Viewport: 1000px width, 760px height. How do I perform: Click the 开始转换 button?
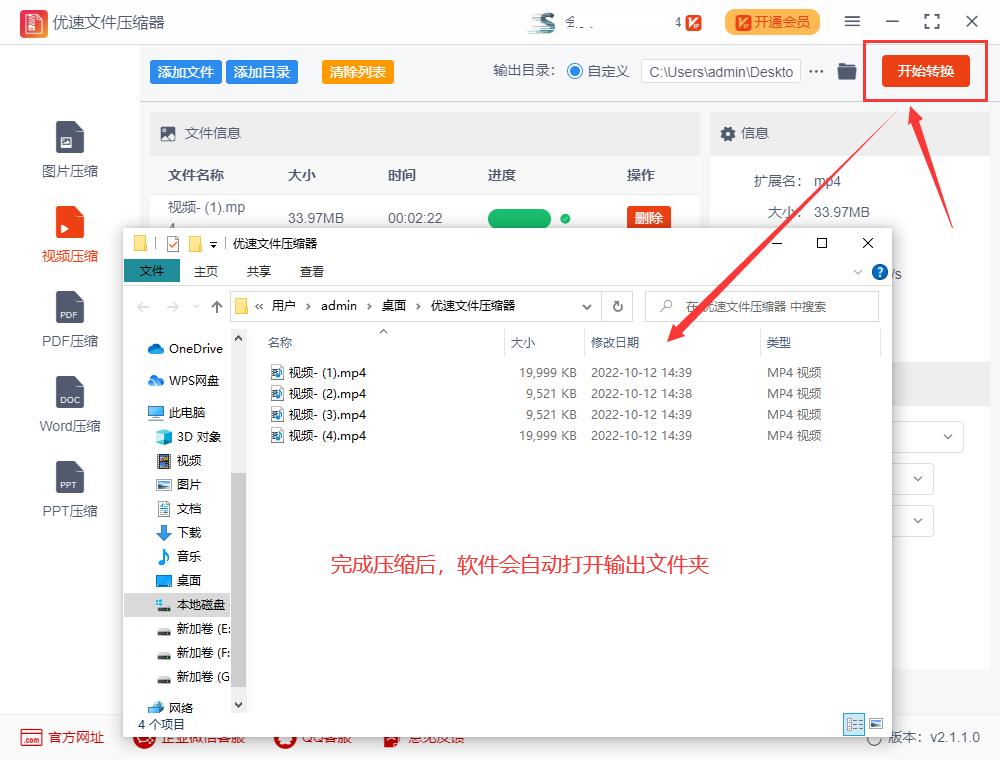[x=925, y=71]
